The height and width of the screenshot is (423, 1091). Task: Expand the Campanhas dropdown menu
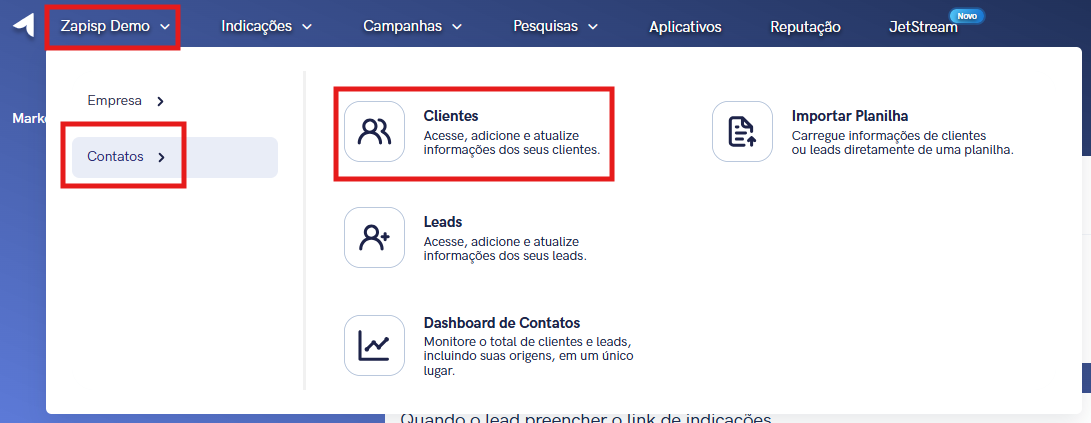click(x=412, y=26)
